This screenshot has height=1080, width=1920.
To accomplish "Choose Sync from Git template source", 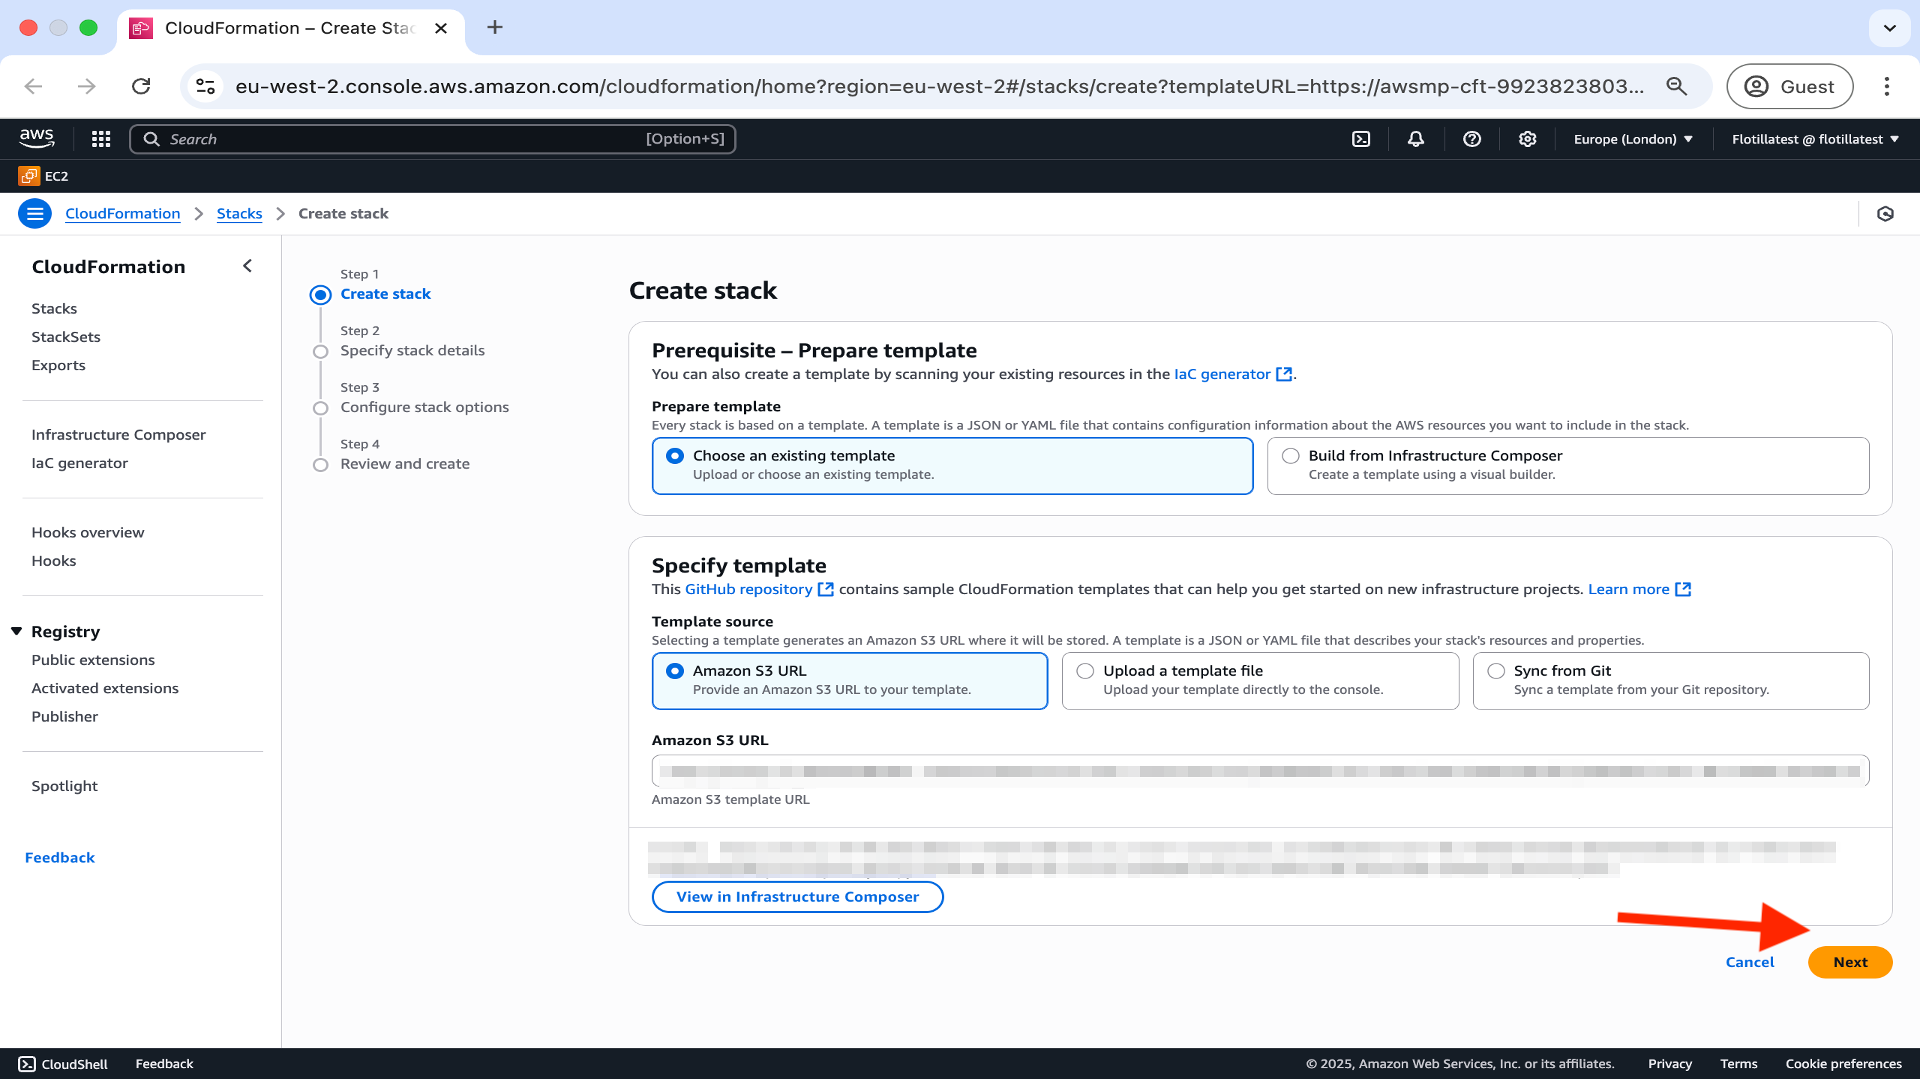I will (1496, 671).
